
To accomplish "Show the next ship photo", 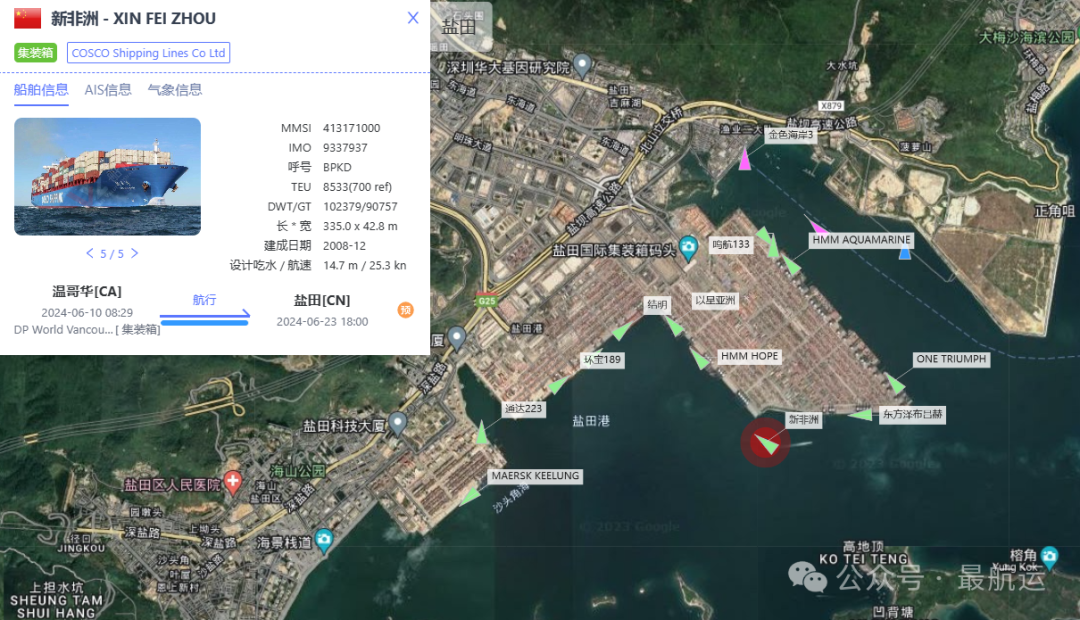I will coord(134,254).
